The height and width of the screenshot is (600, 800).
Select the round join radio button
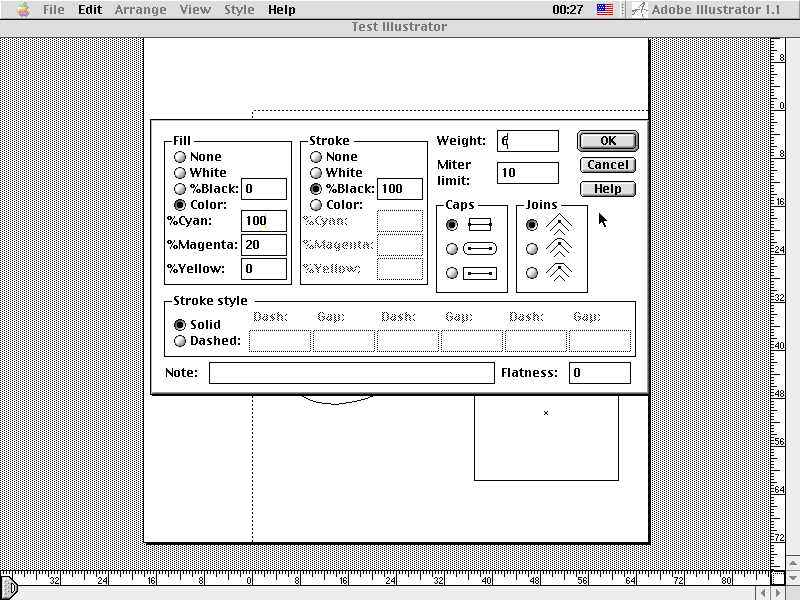pos(532,248)
